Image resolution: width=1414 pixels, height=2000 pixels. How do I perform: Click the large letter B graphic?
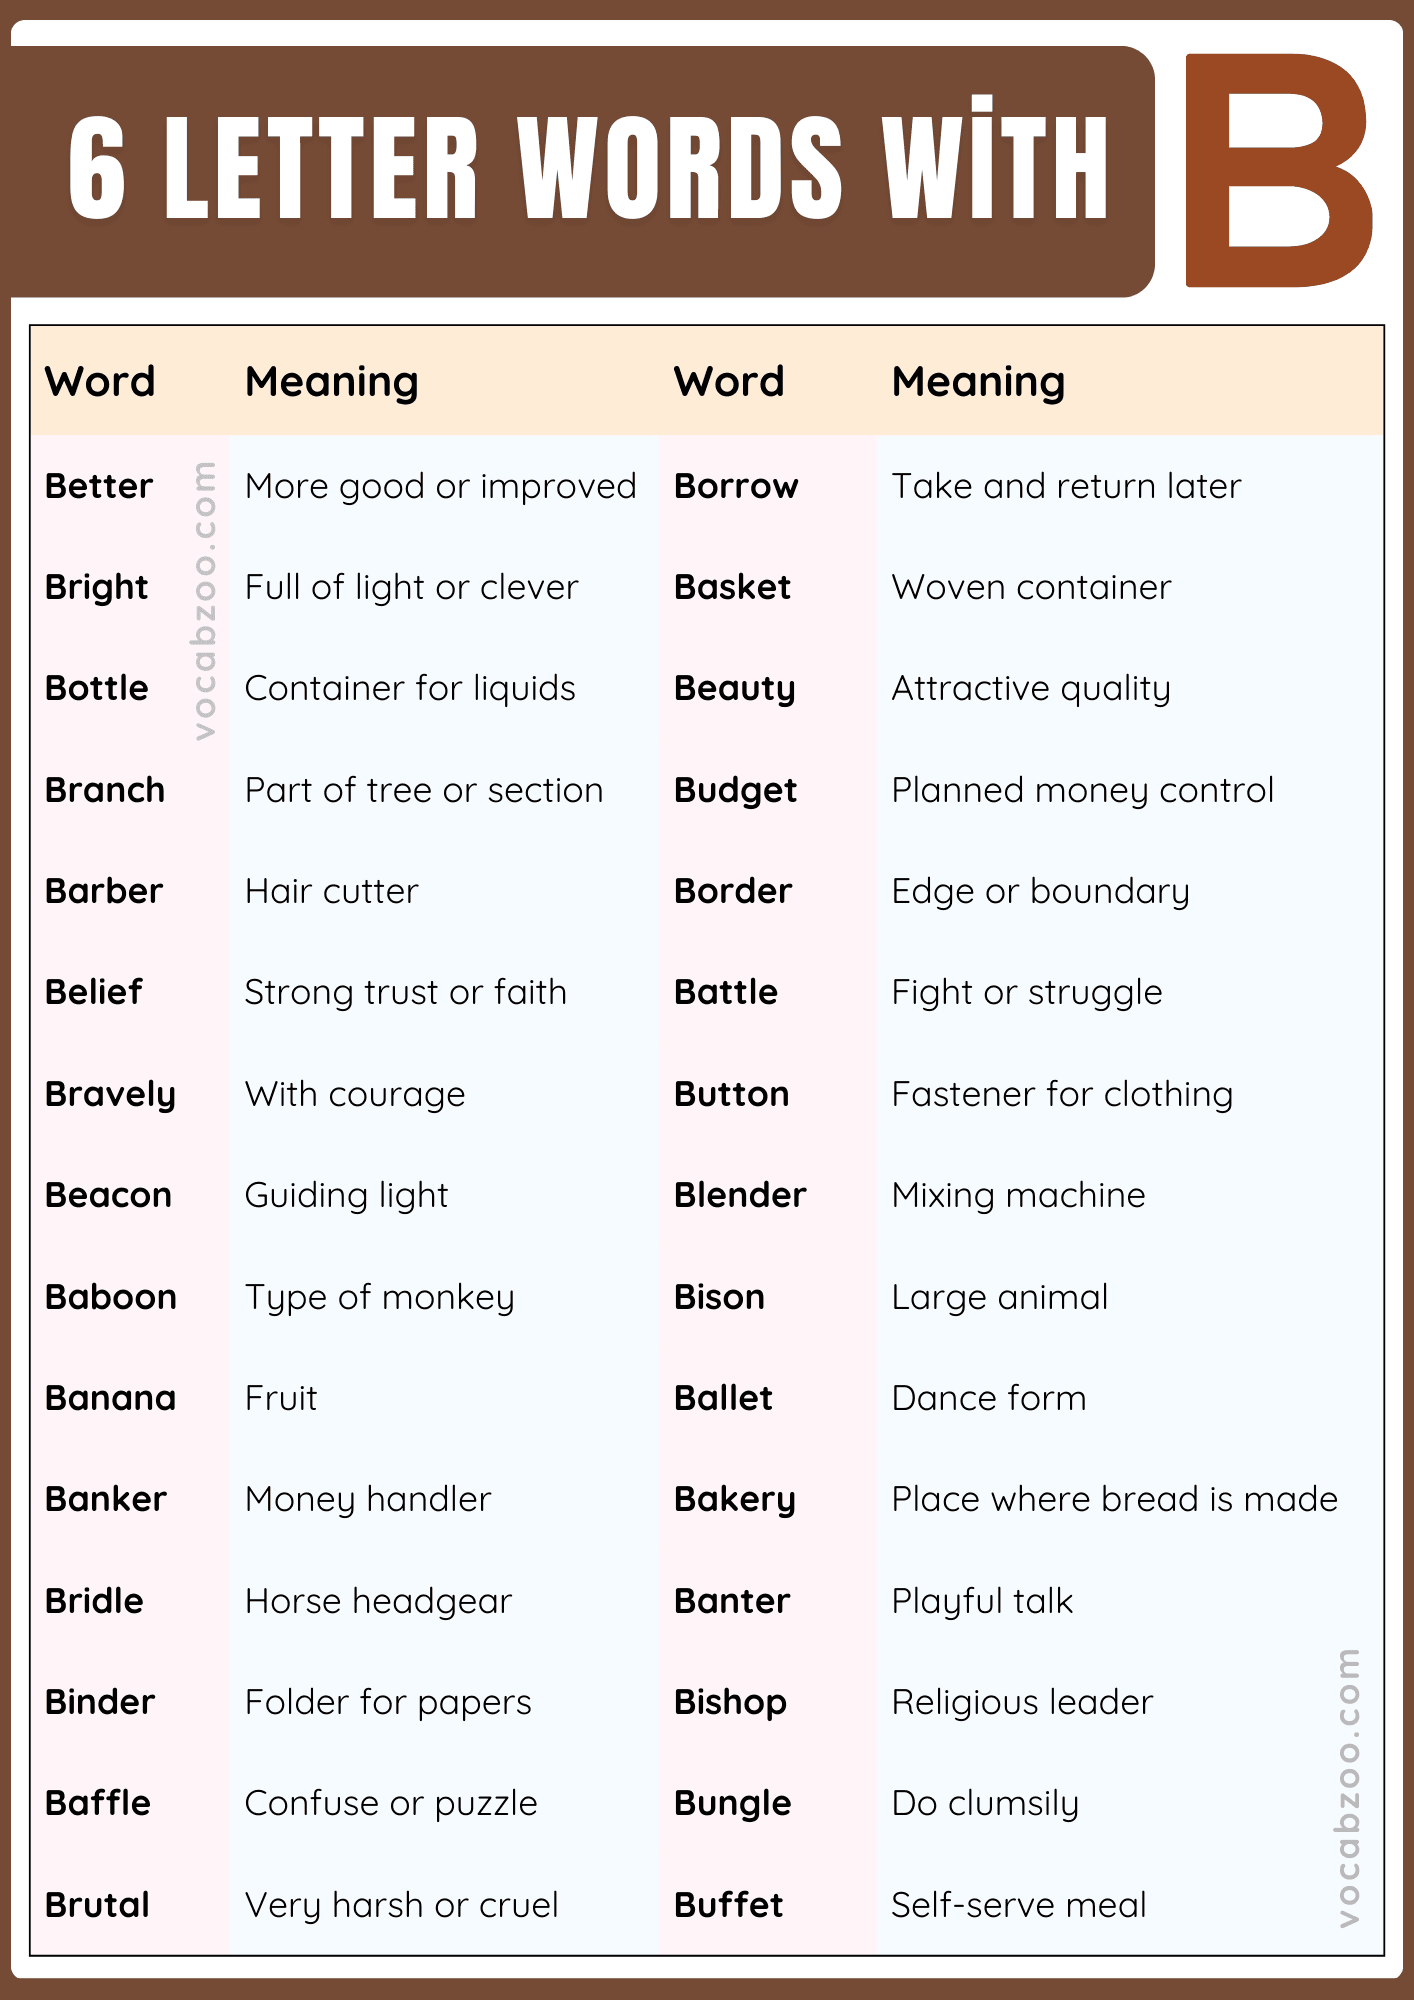[x=1277, y=170]
